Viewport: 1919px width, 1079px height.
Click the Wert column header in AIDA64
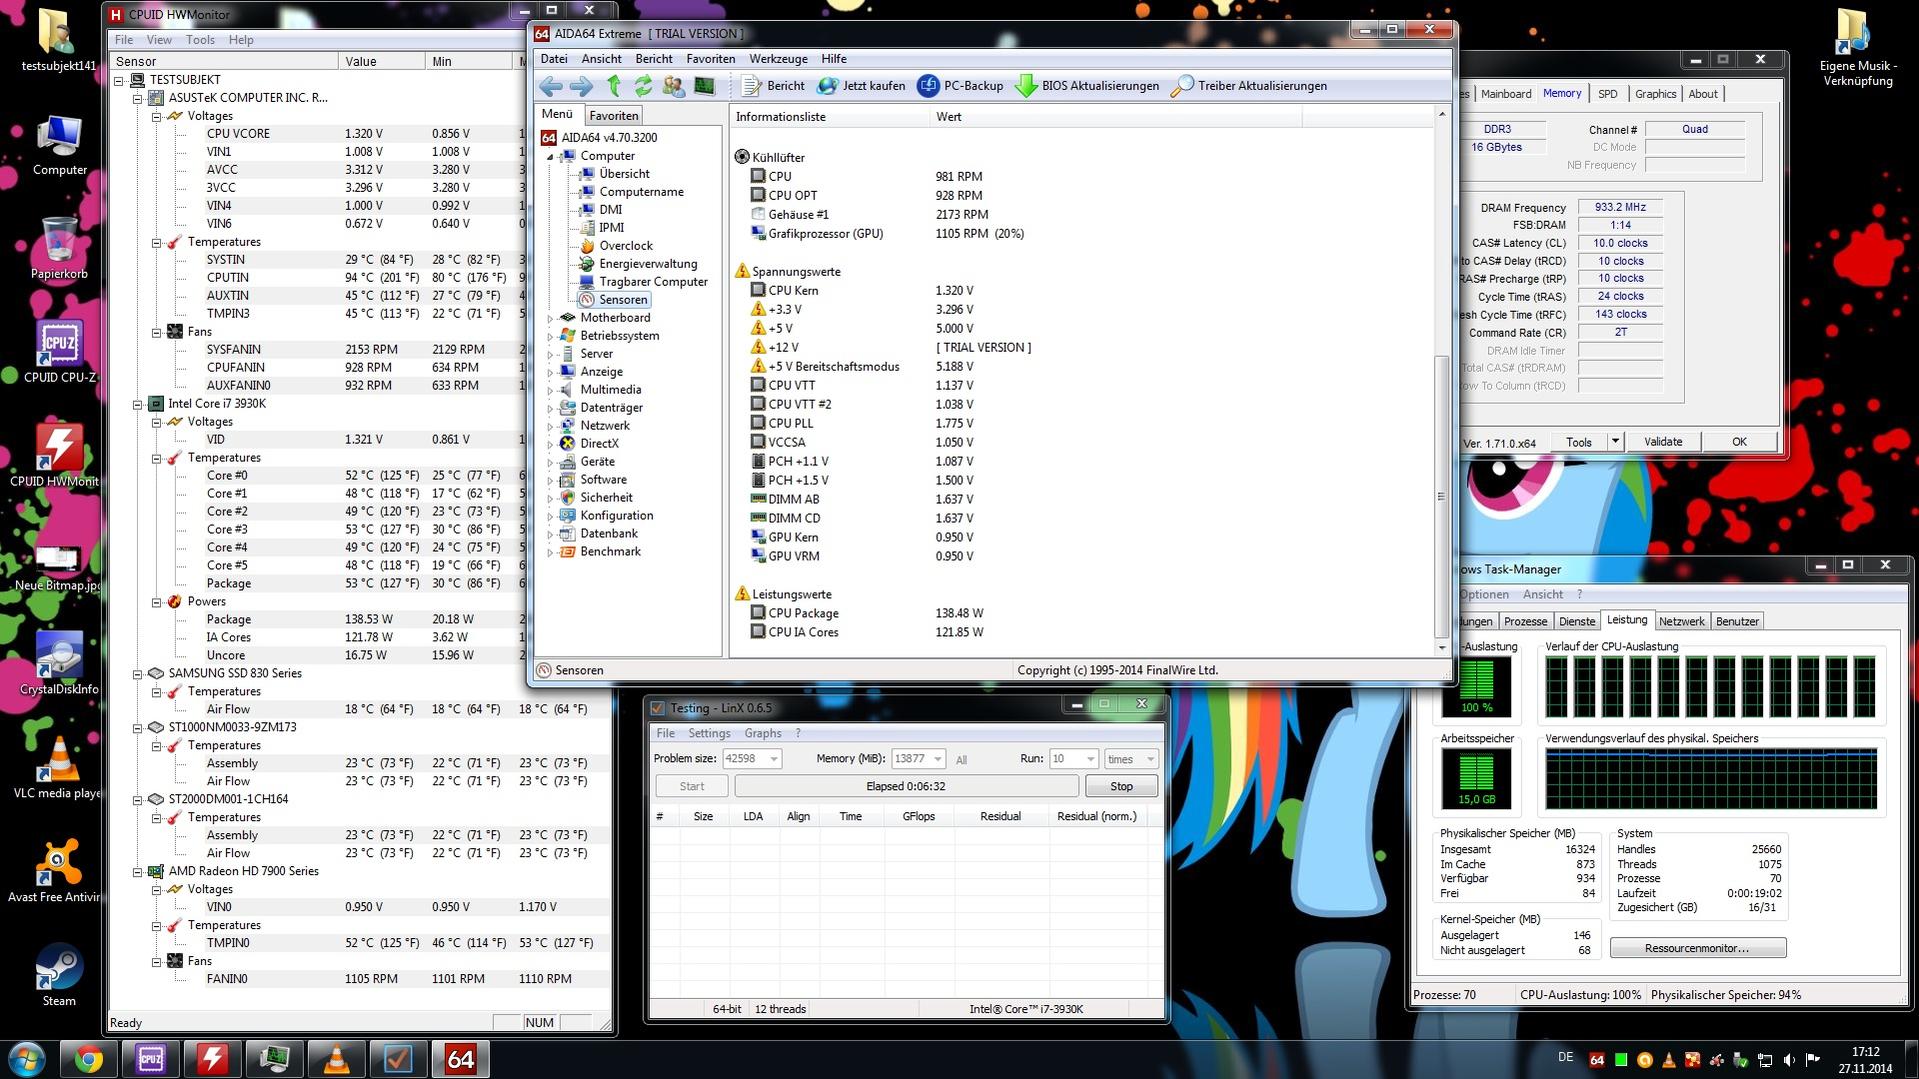click(x=1115, y=117)
